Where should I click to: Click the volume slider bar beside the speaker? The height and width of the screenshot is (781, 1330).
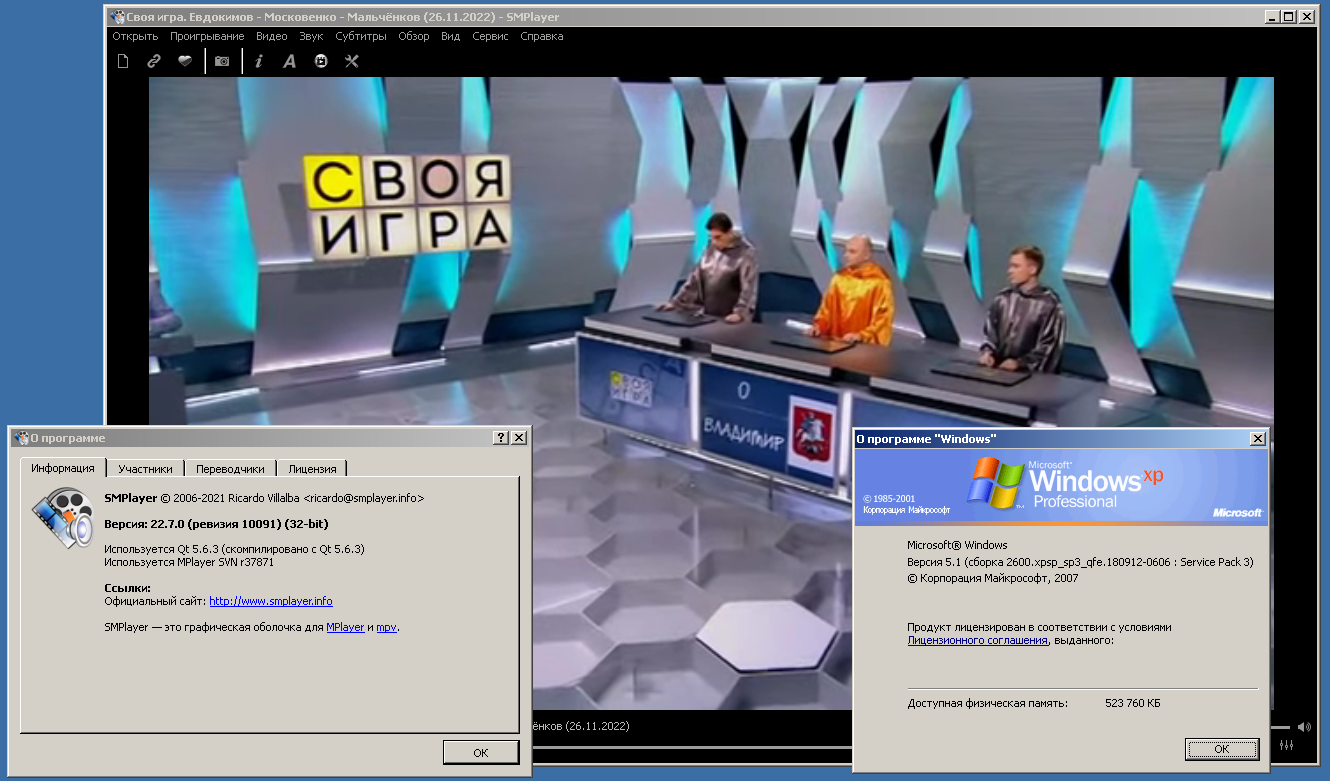pos(1281,727)
